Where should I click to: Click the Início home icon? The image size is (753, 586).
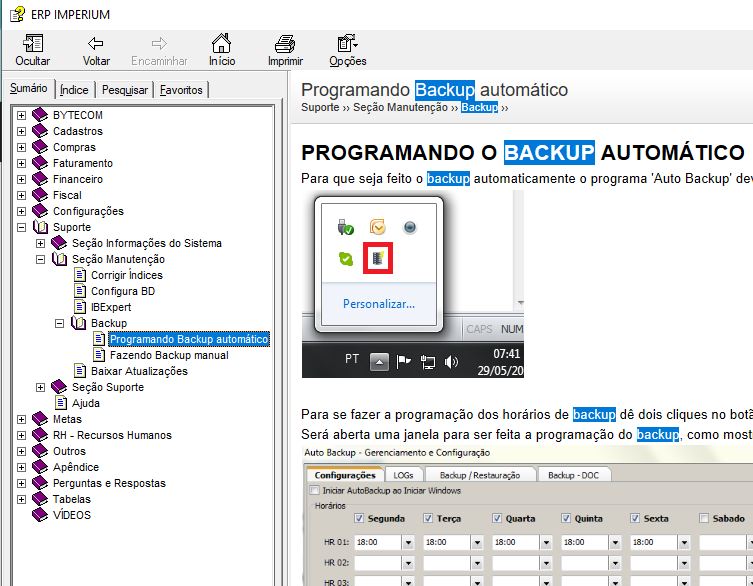click(222, 44)
